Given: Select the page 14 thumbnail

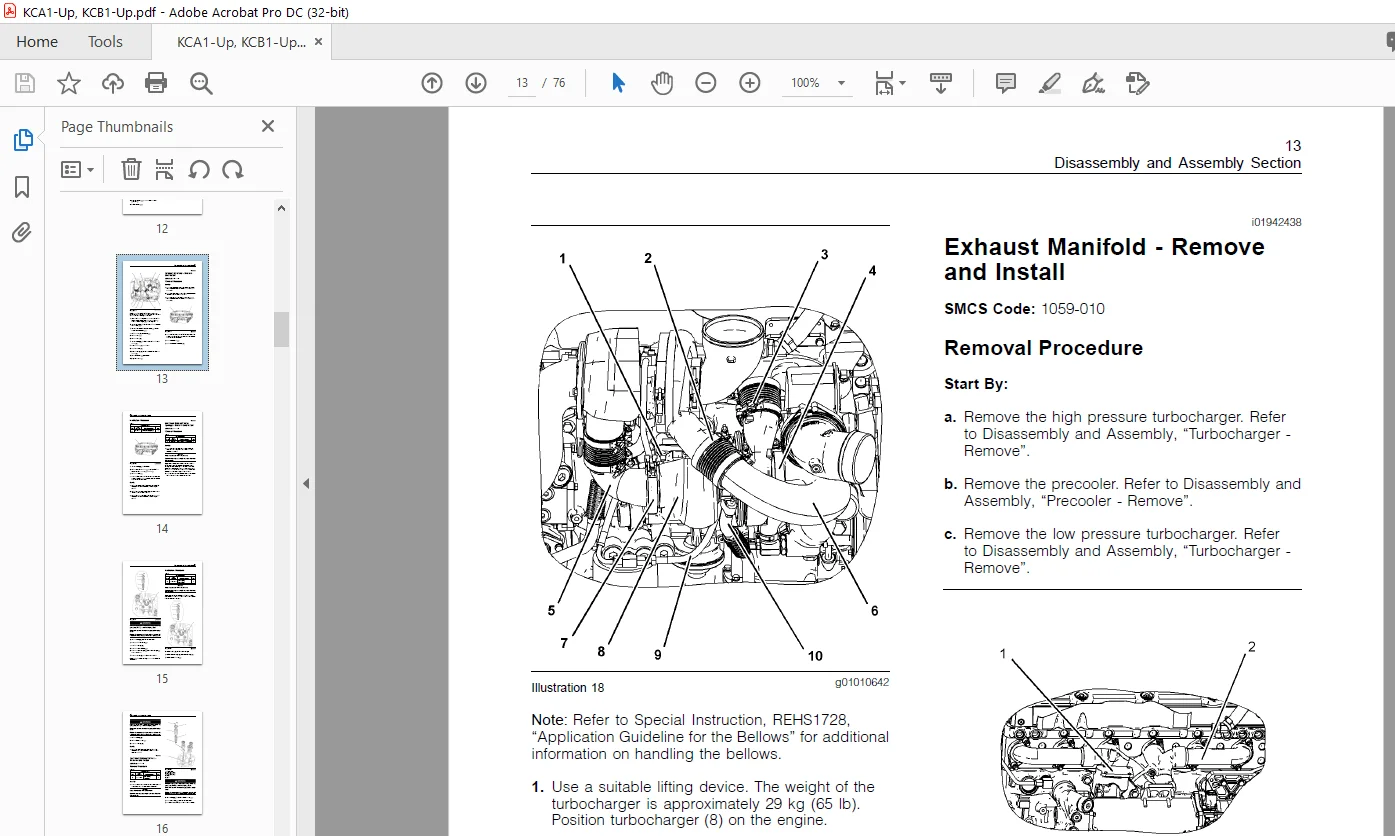Looking at the screenshot, I should point(162,462).
